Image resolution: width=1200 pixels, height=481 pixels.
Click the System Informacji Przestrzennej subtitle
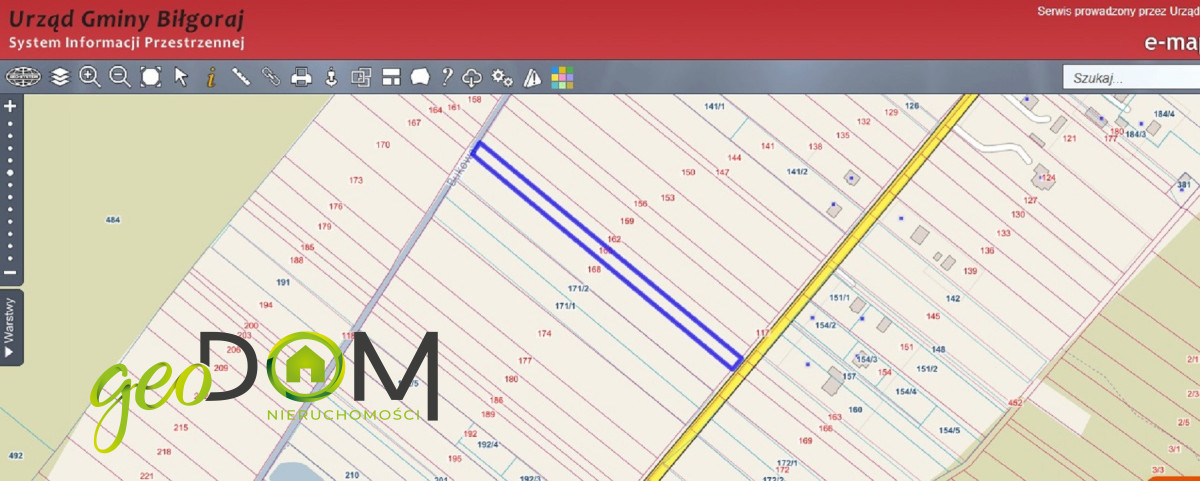[126, 42]
